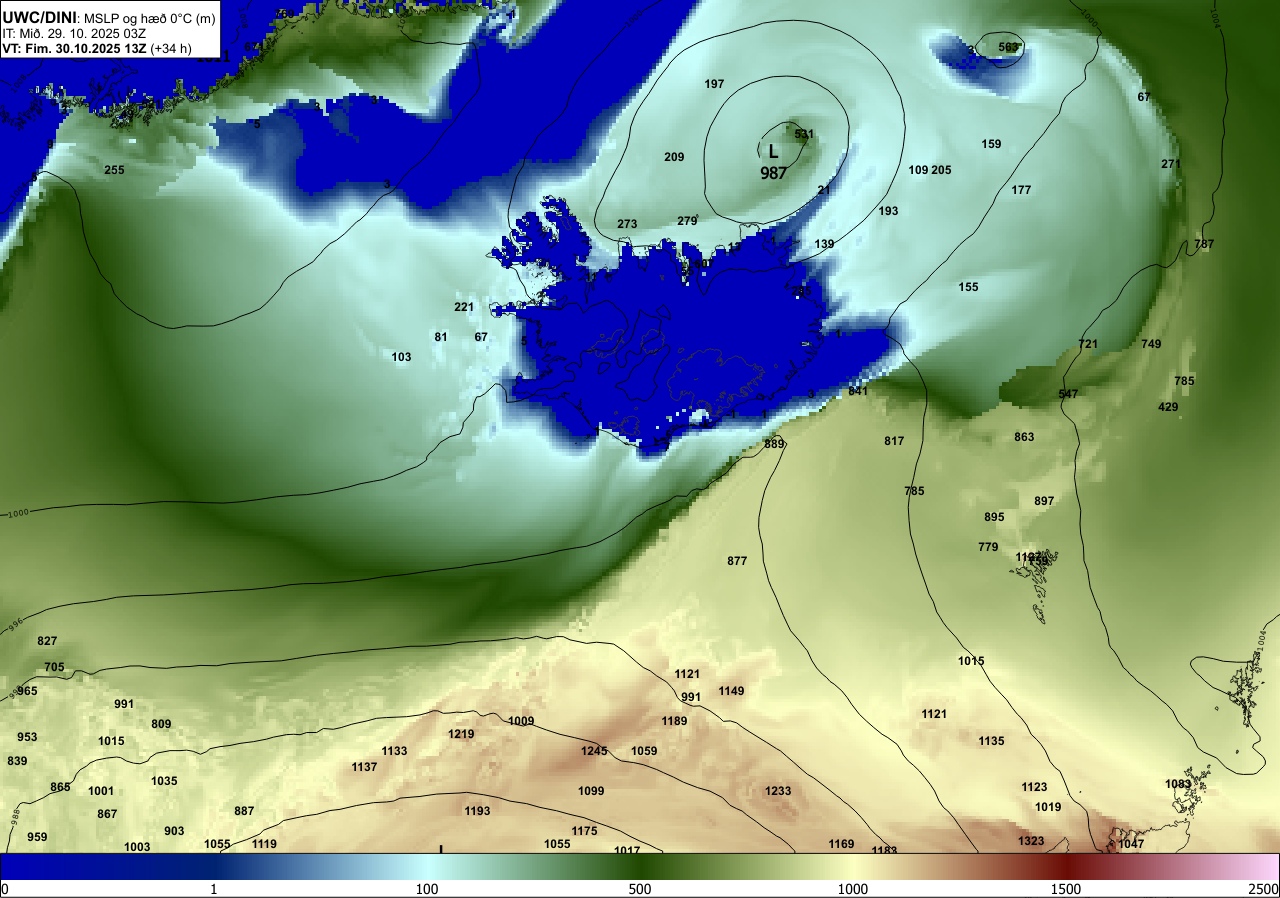The height and width of the screenshot is (898, 1280).
Task: Click the 889 value at Iceland's southeast coast
Action: [x=774, y=444]
